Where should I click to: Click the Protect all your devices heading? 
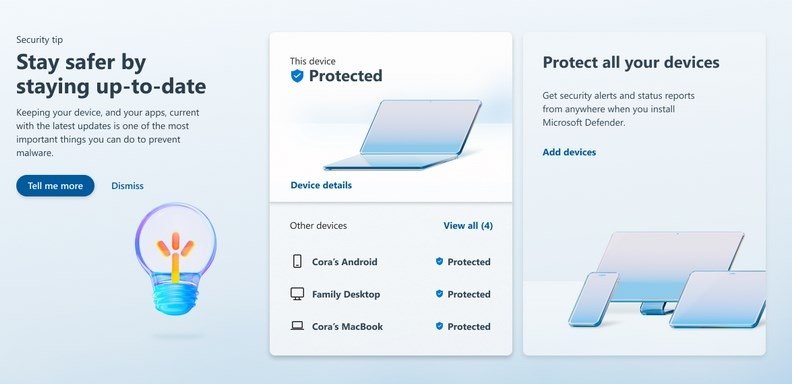(631, 63)
